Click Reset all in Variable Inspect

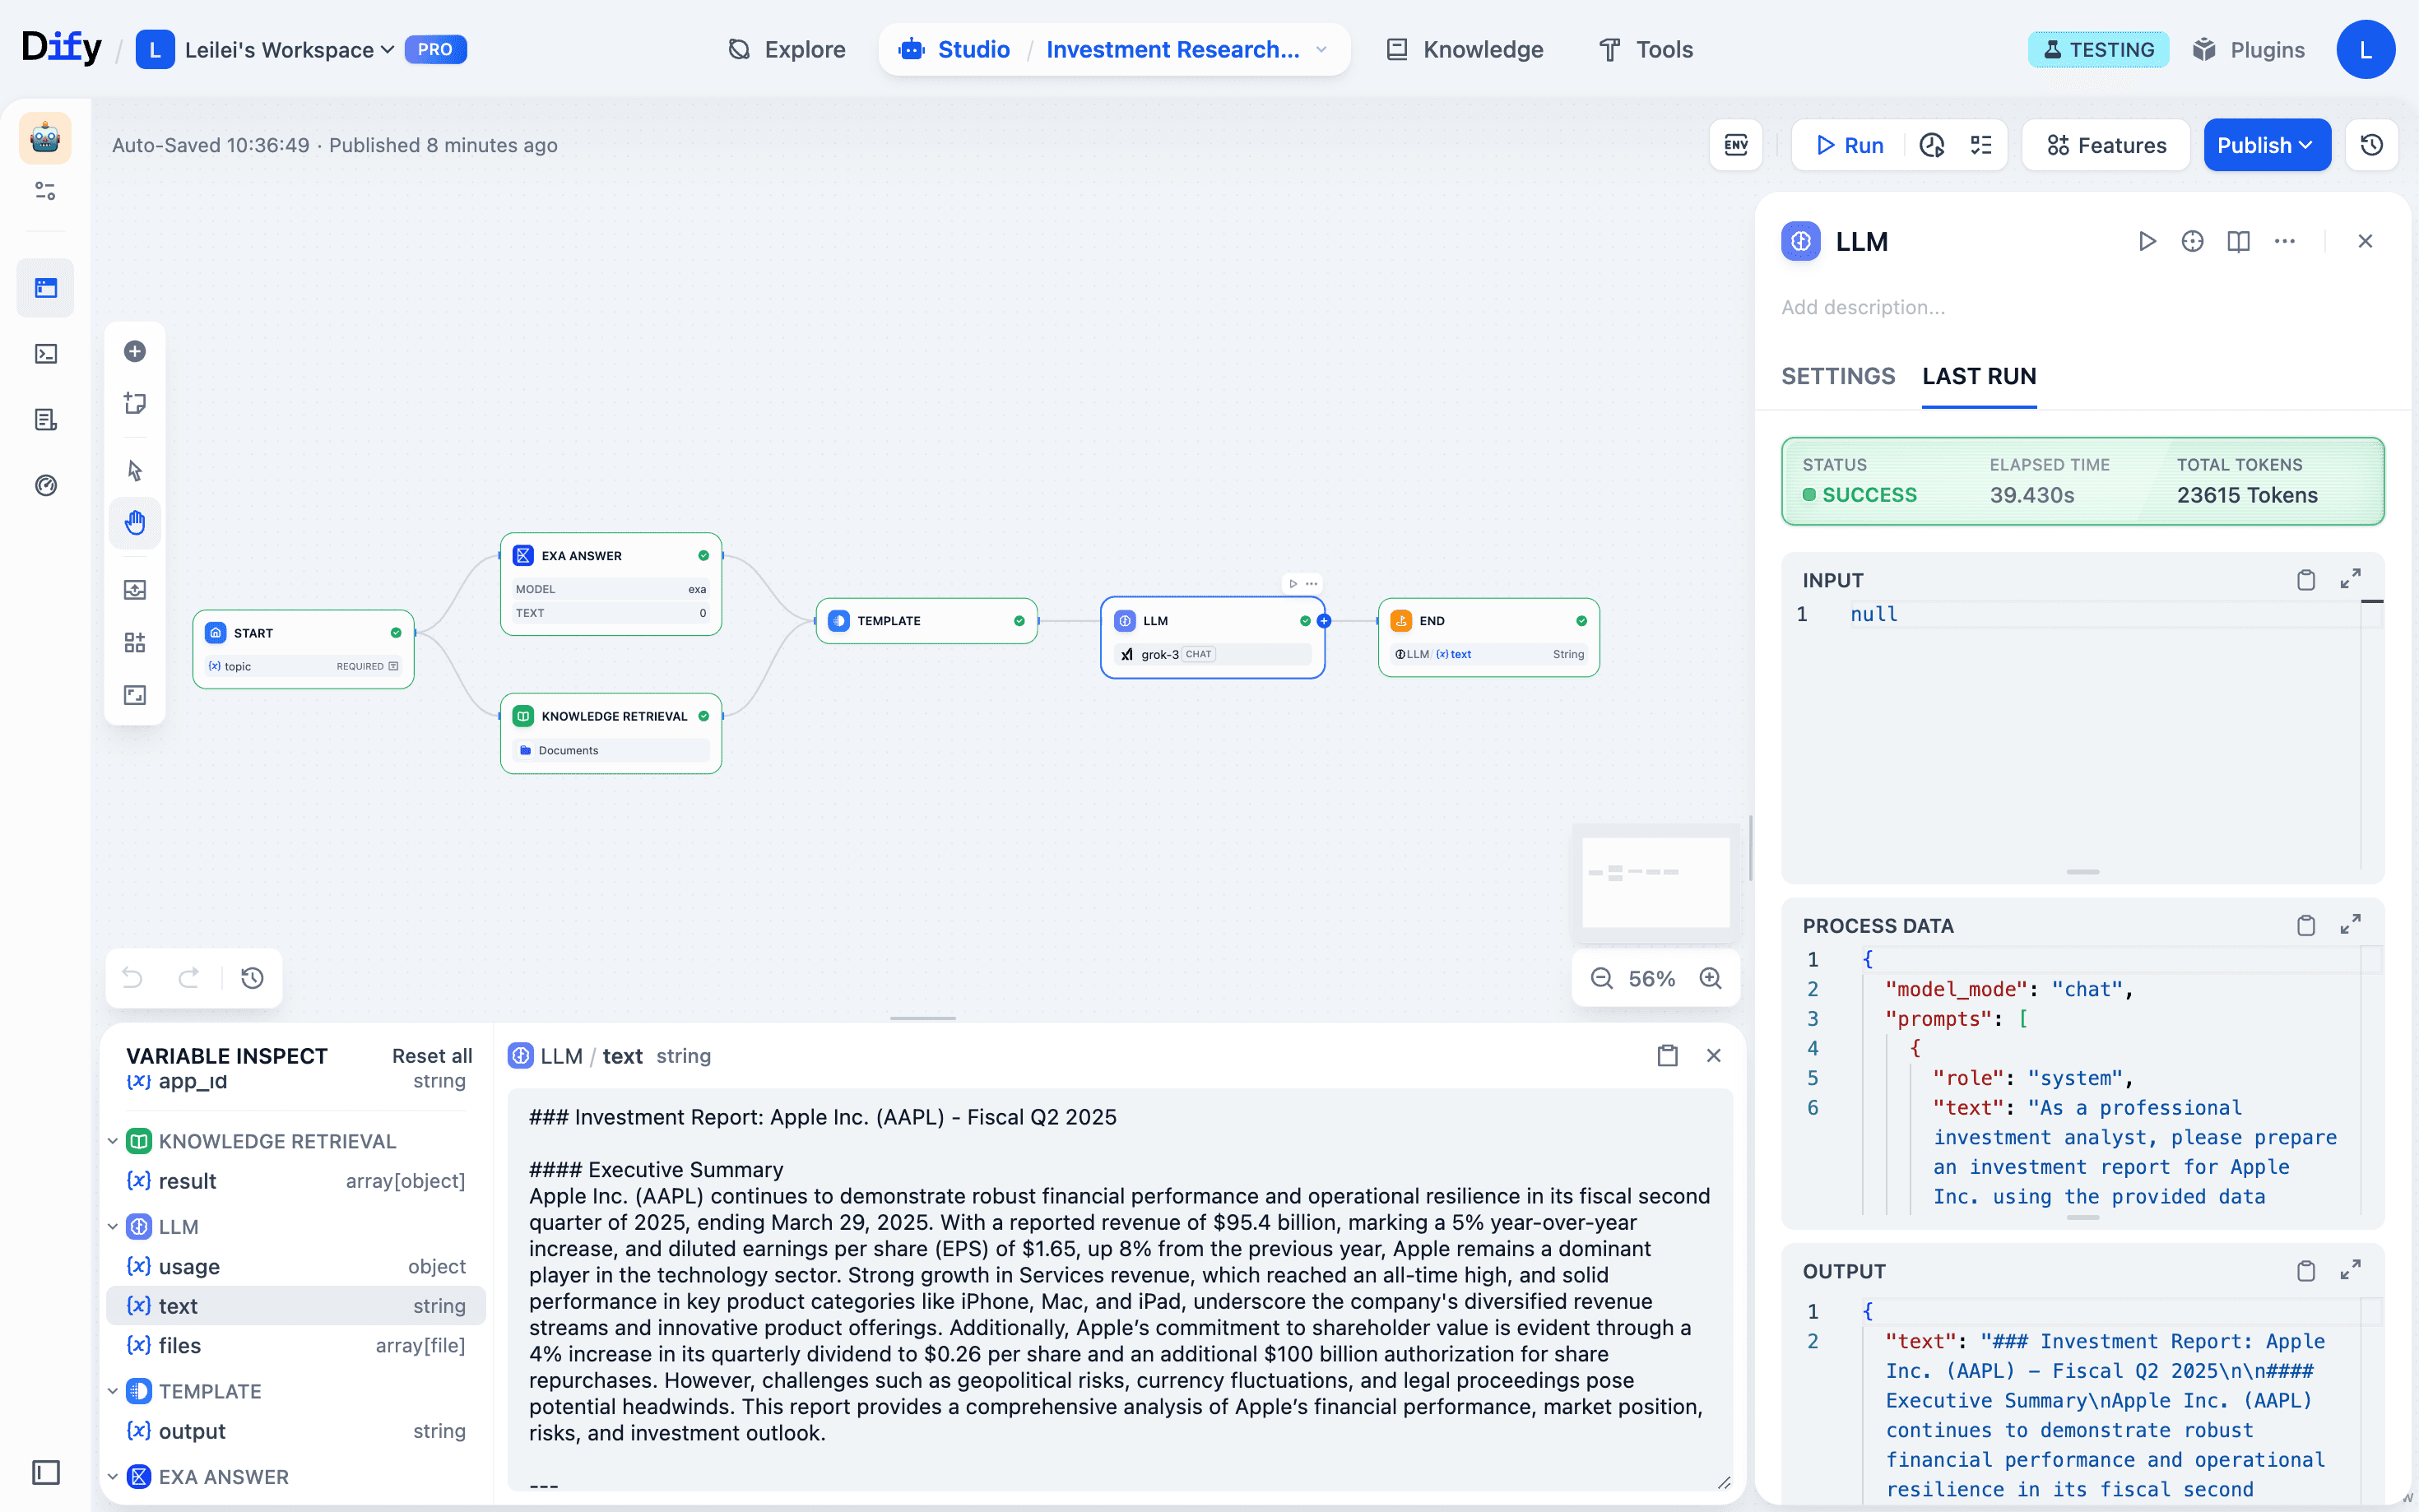[x=431, y=1056]
